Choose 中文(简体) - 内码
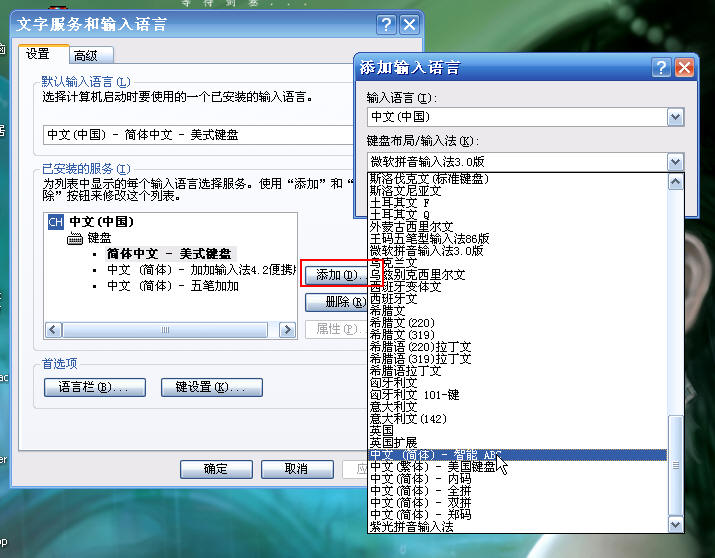The width and height of the screenshot is (715, 558). tap(517, 479)
